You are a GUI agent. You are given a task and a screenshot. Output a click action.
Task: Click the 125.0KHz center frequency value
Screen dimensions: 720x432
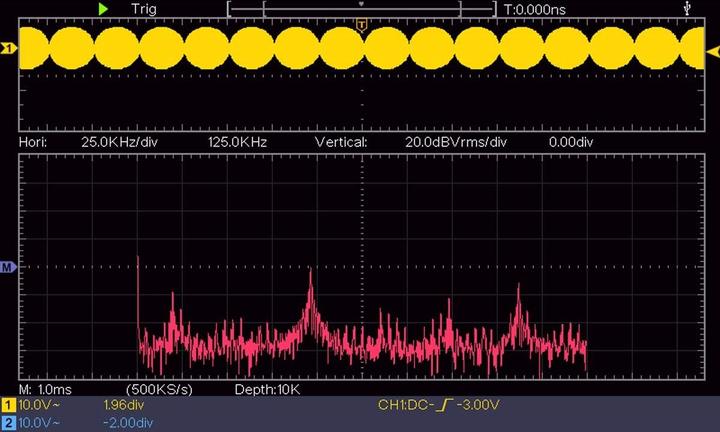pyautogui.click(x=237, y=143)
